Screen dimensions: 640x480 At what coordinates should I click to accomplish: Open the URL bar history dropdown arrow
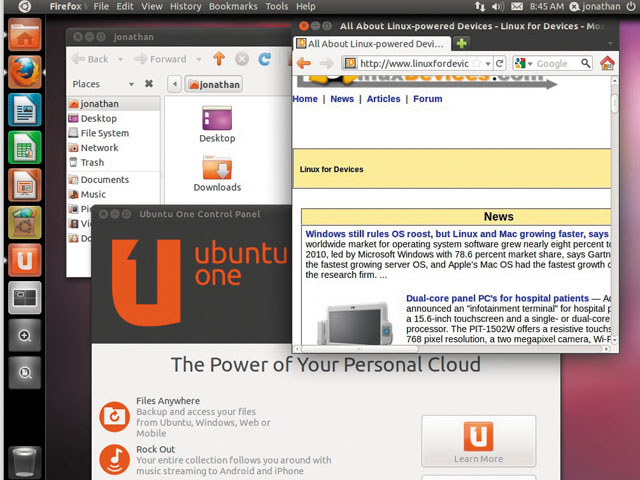tap(488, 64)
